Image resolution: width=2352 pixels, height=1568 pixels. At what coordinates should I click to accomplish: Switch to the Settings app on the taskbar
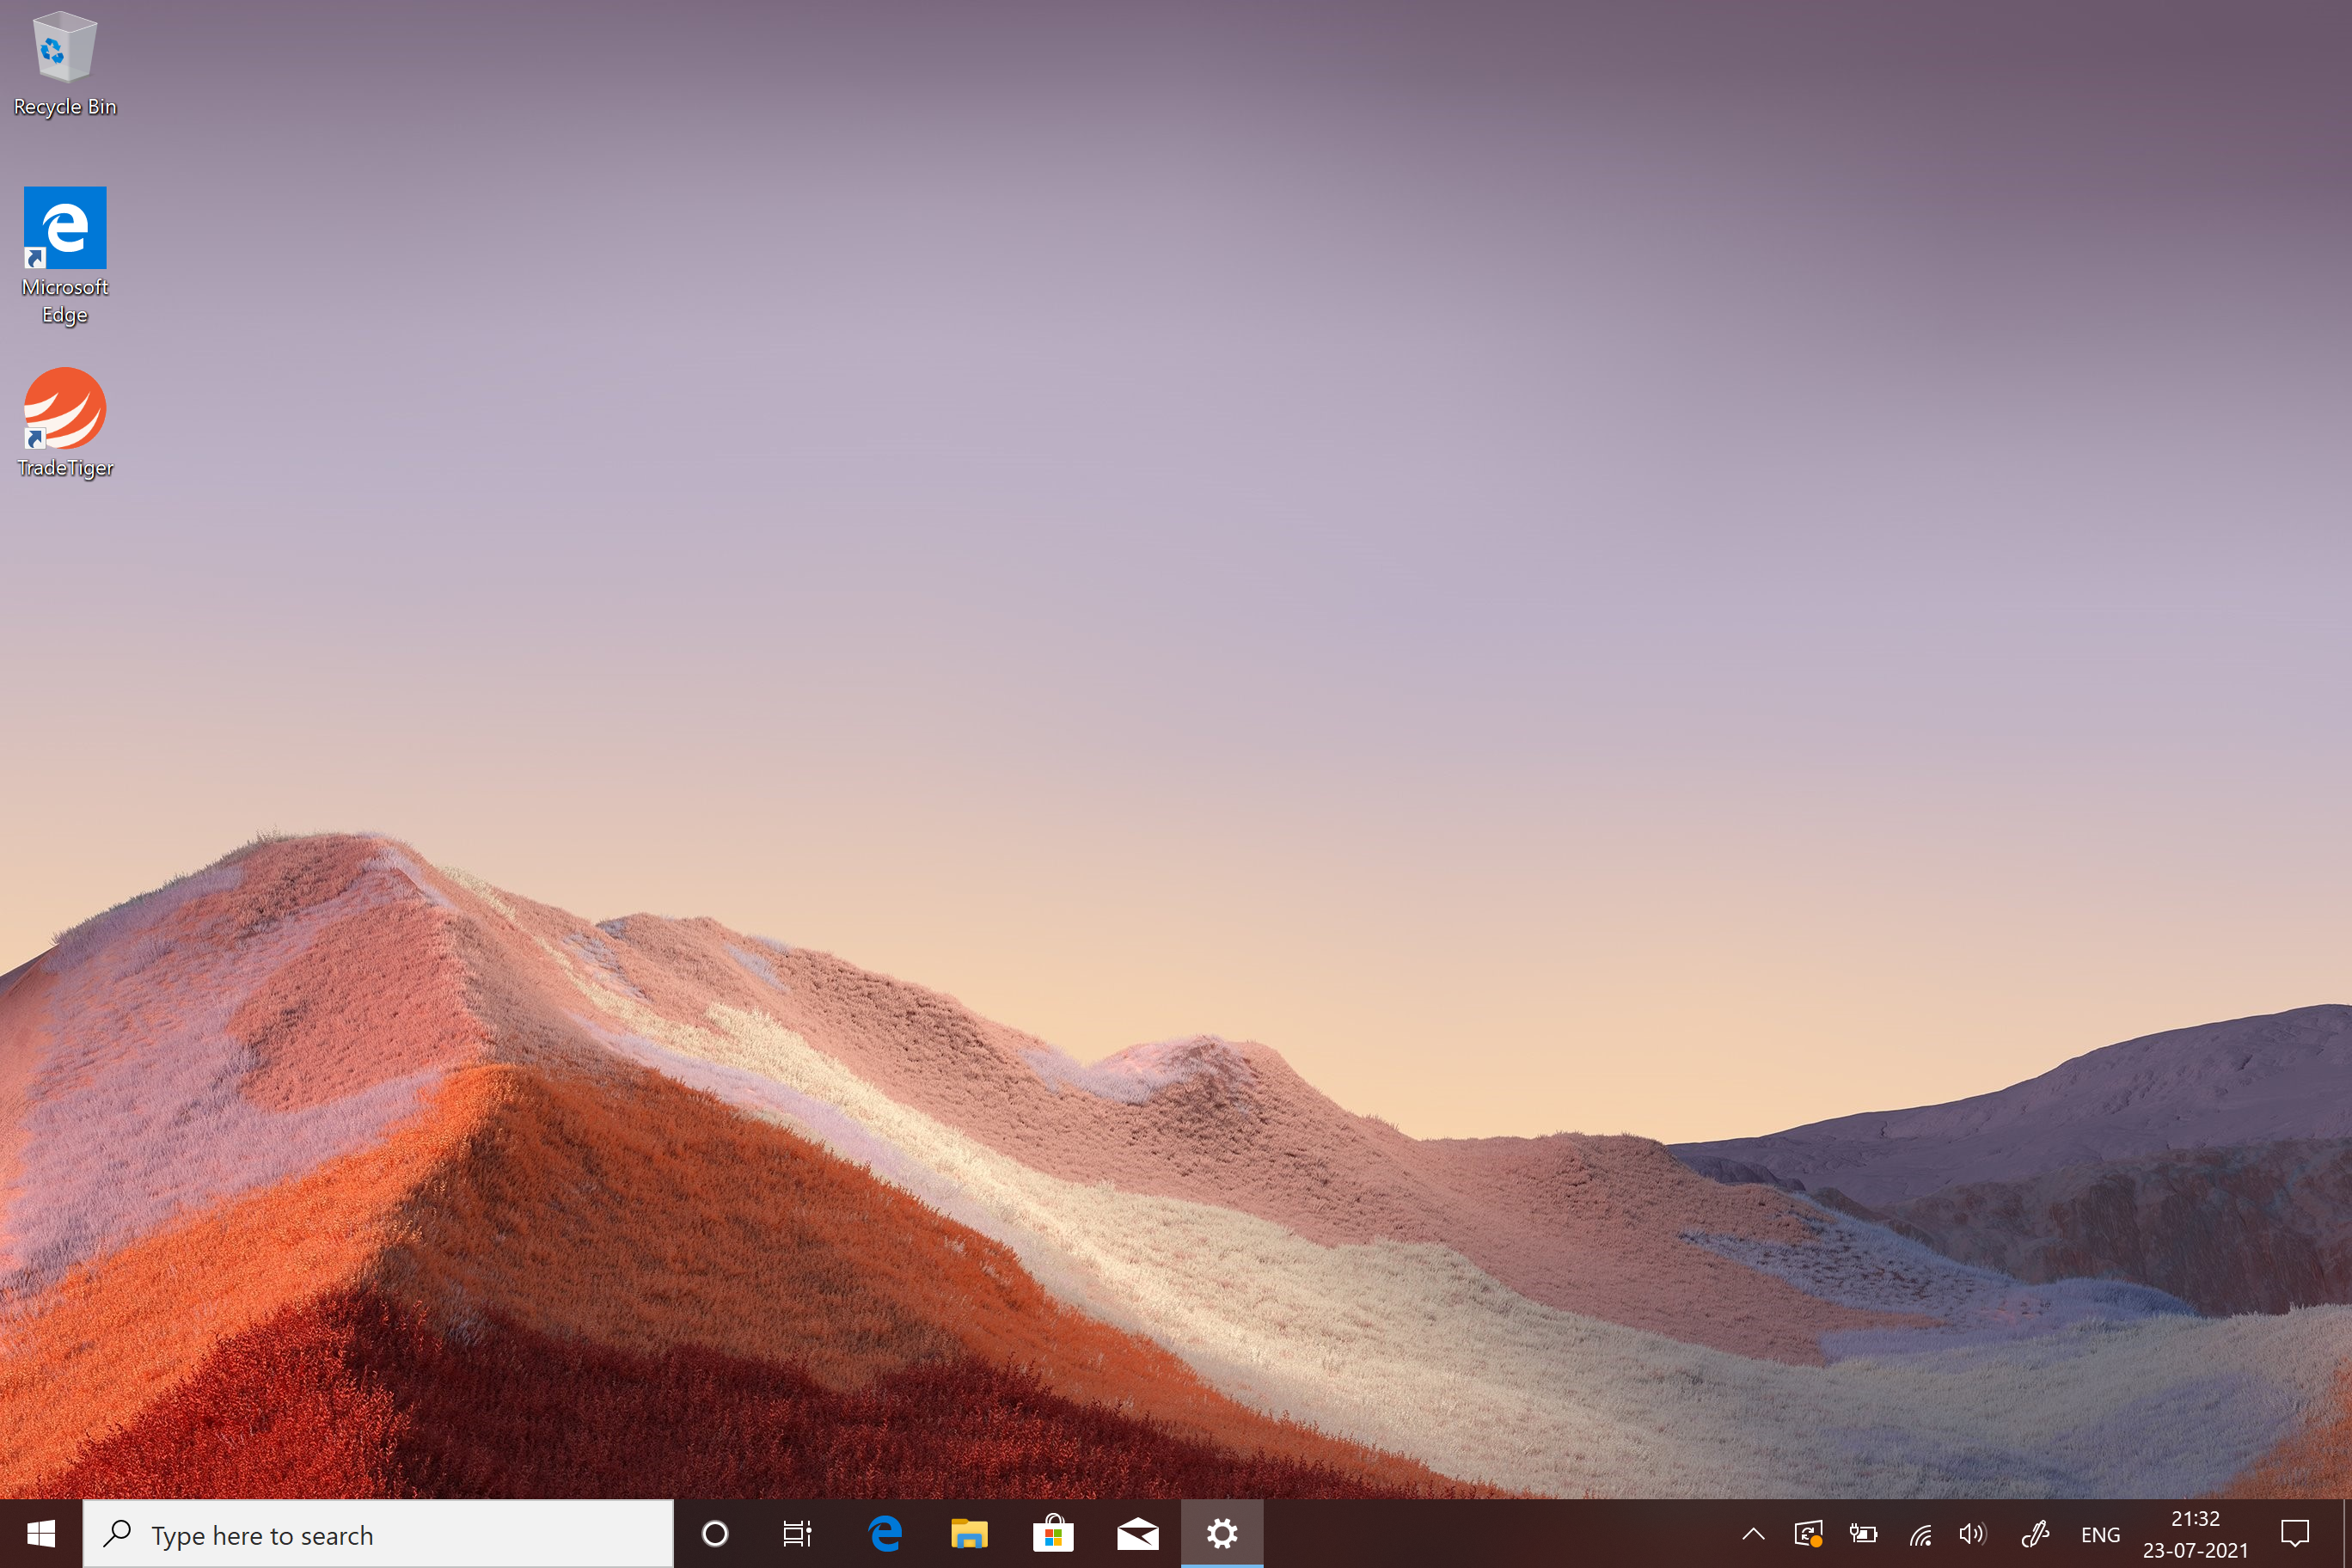coord(1222,1533)
